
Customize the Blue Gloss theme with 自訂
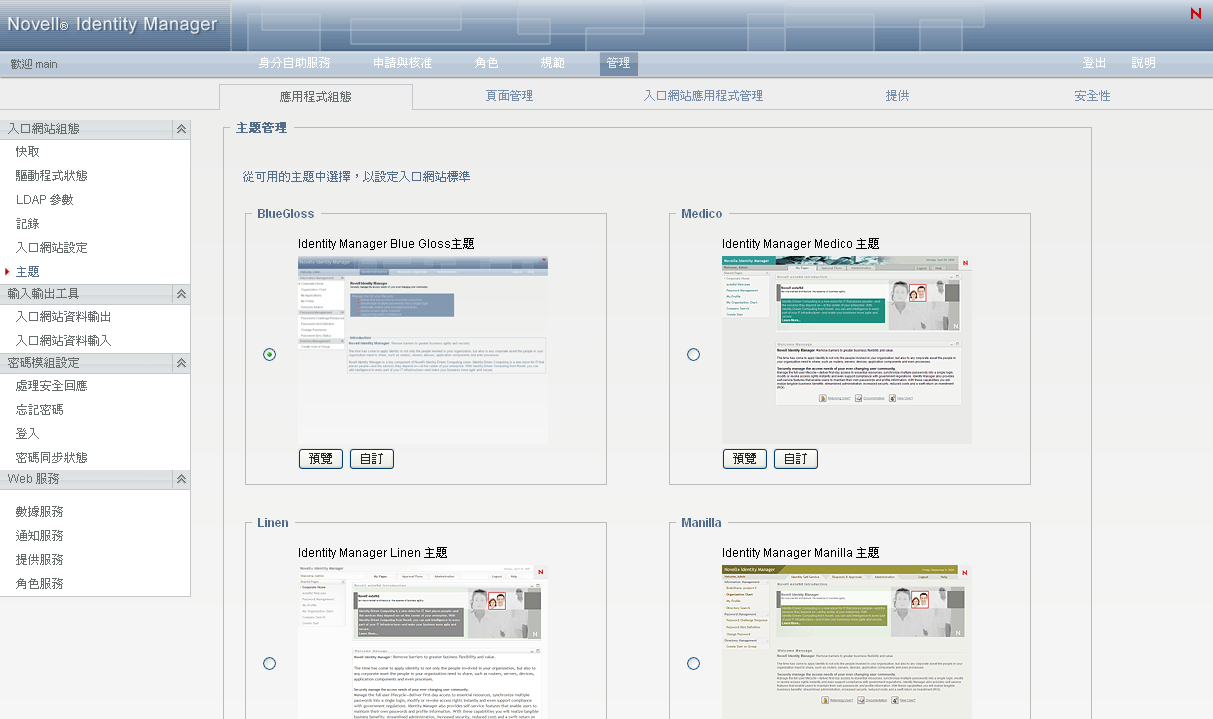pos(372,459)
